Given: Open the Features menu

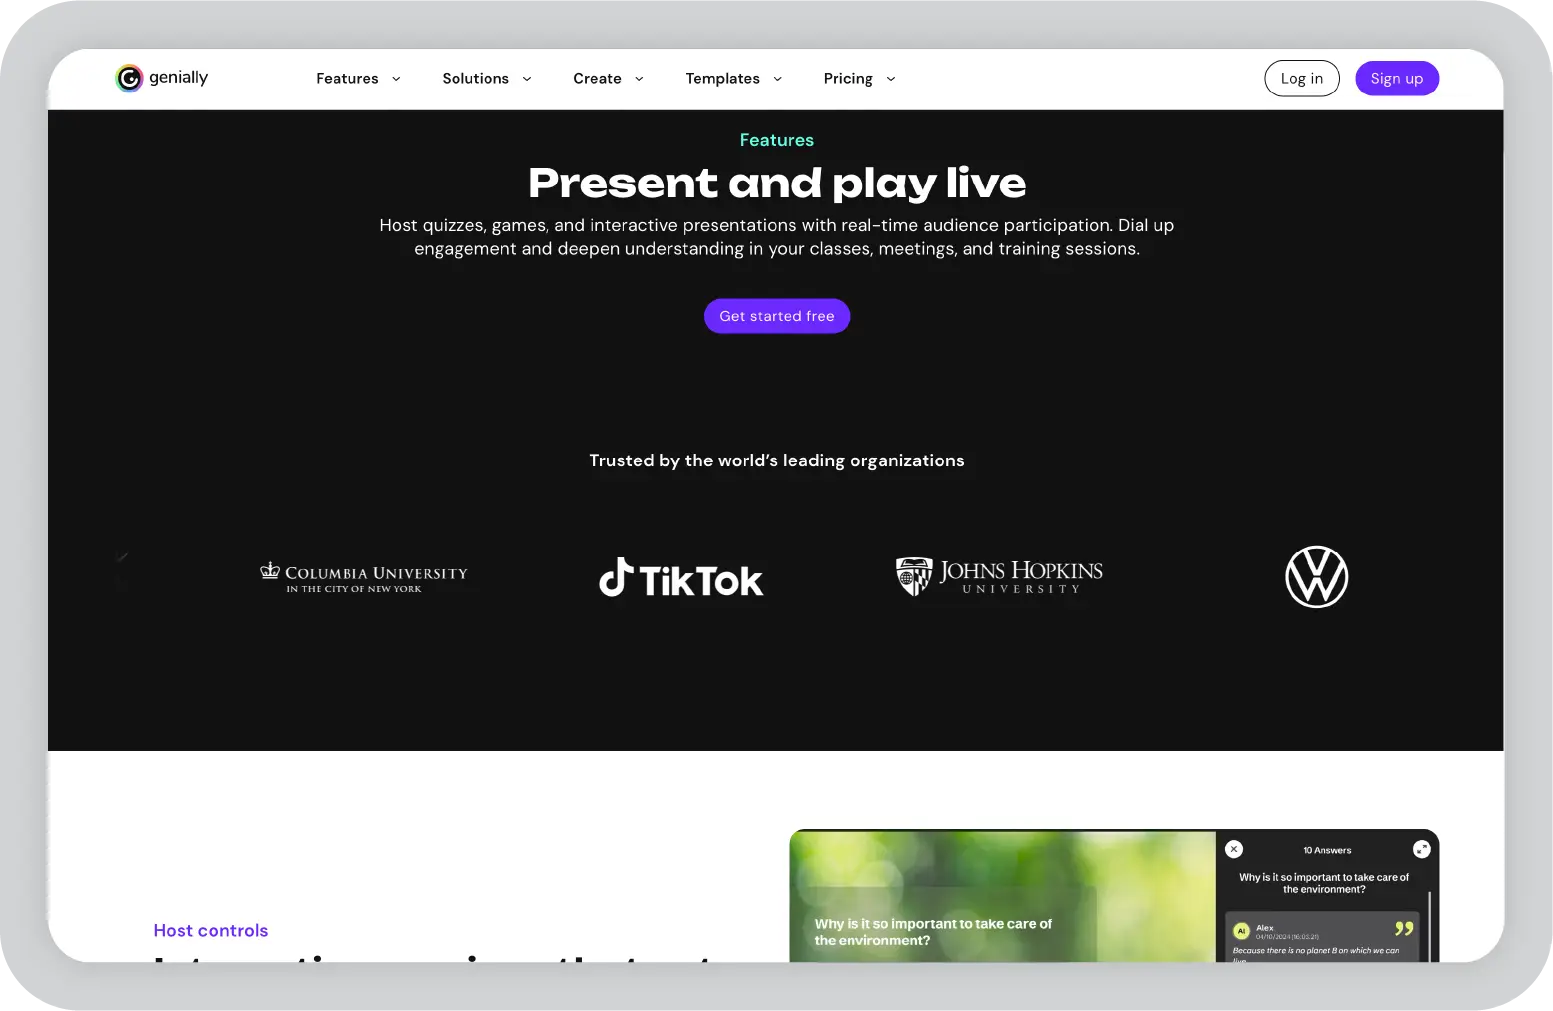Looking at the screenshot, I should coord(347,79).
